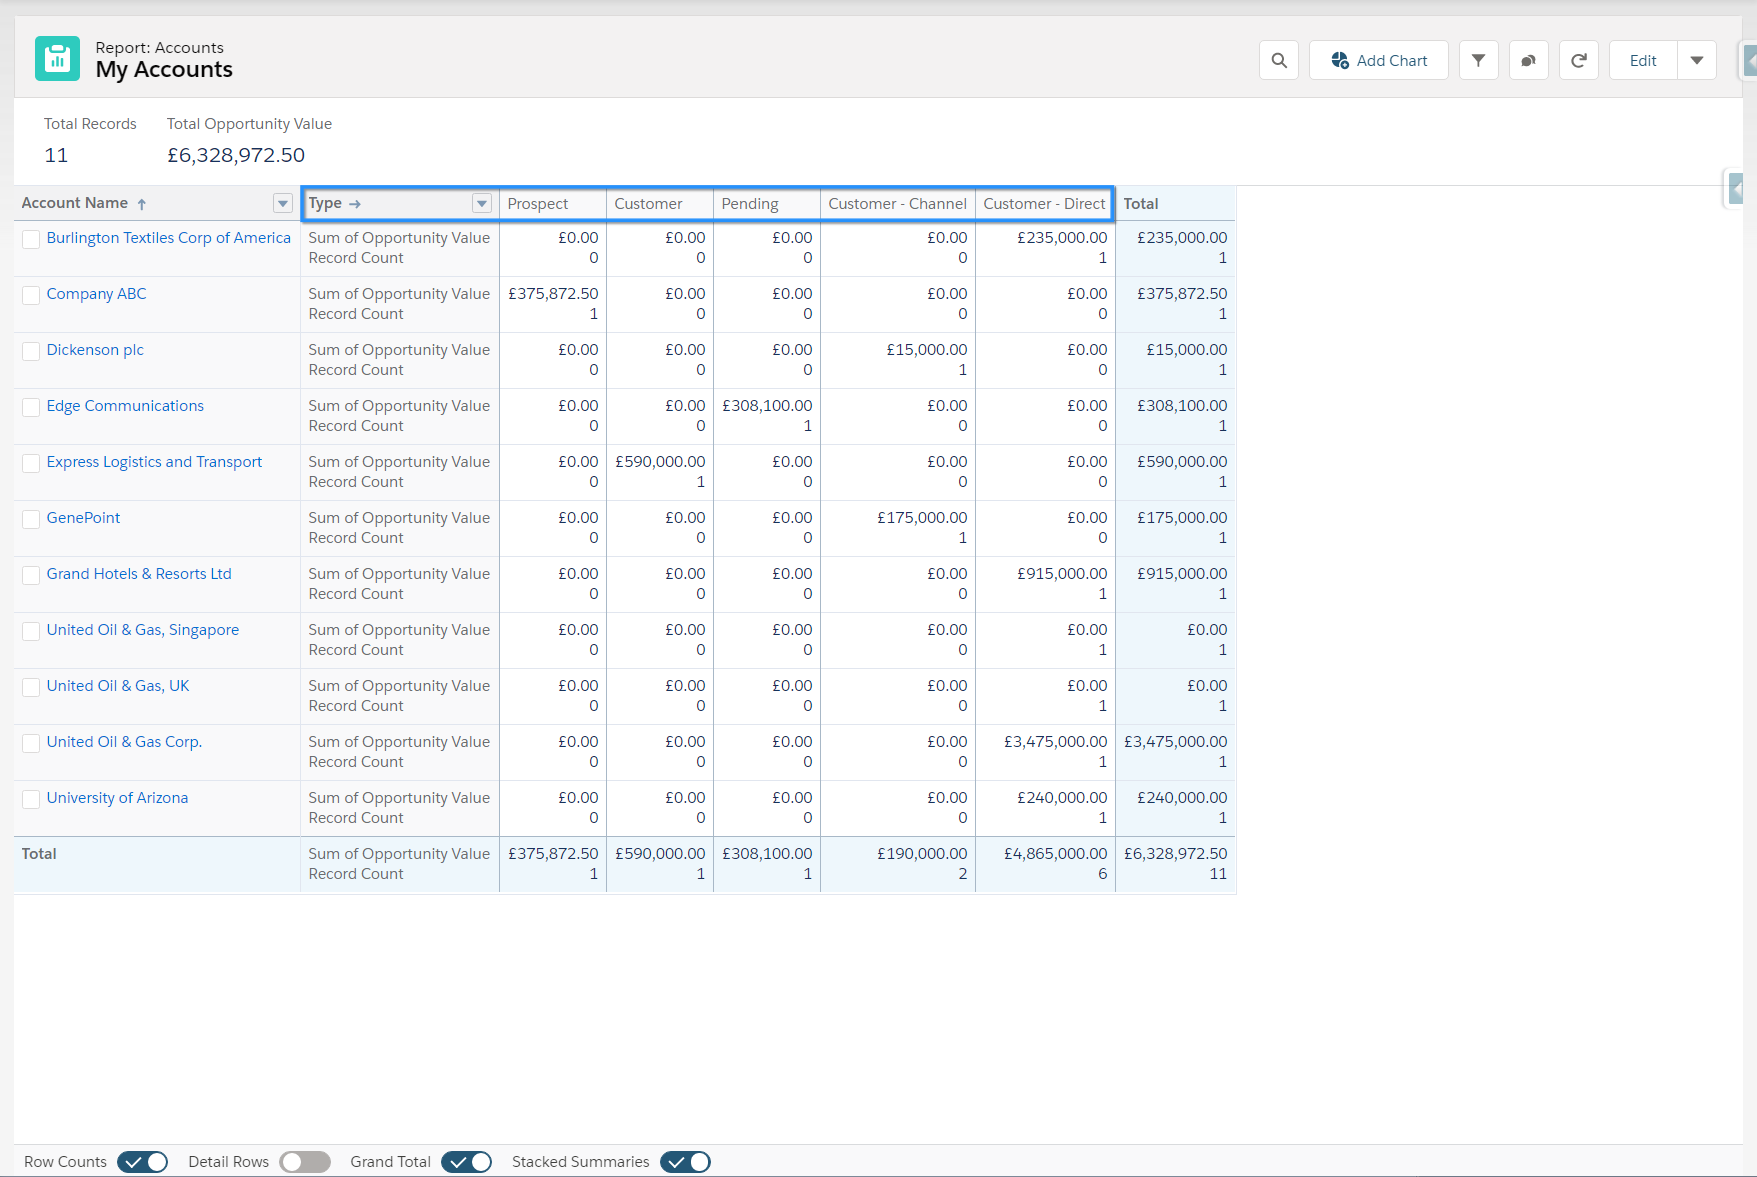
Task: Open the Express Logistics and Transport link
Action: [x=154, y=462]
